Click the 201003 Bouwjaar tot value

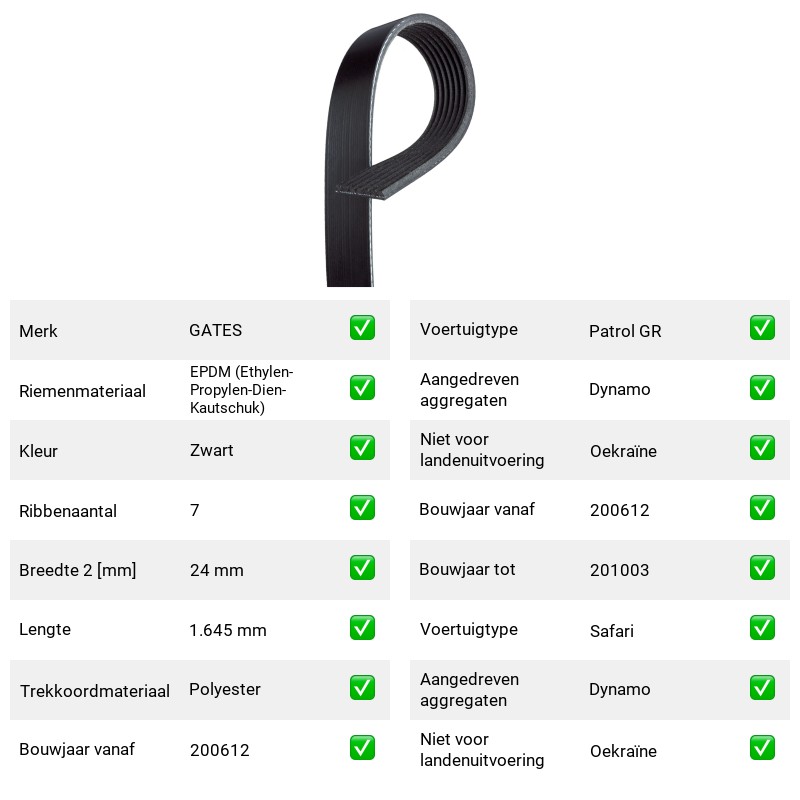tap(619, 570)
